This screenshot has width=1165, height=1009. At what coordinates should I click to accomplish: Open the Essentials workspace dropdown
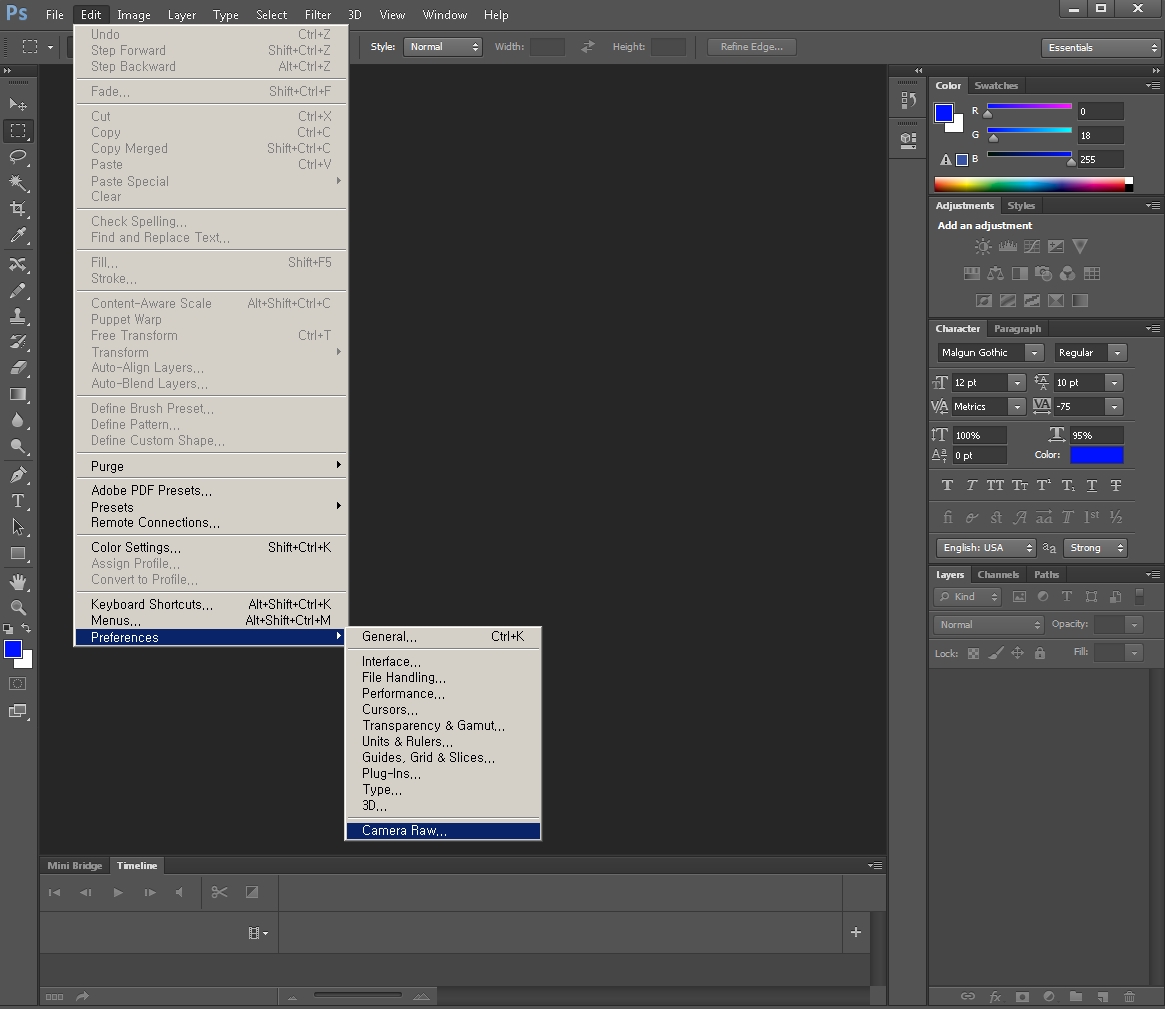[x=1100, y=48]
